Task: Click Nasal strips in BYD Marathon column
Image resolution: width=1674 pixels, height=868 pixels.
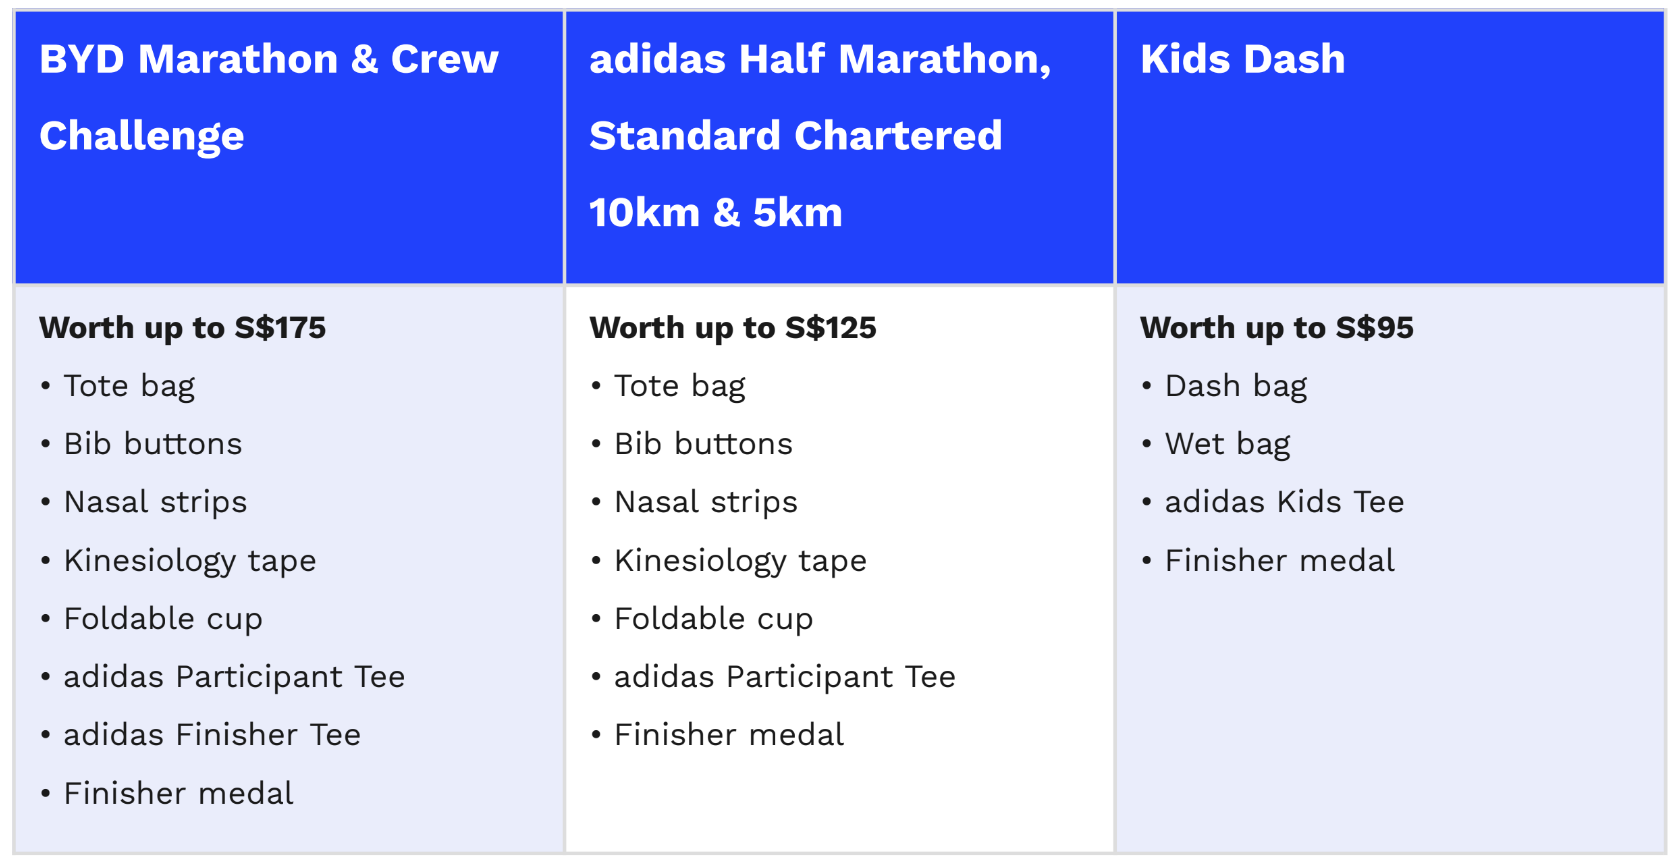Action: tap(155, 502)
